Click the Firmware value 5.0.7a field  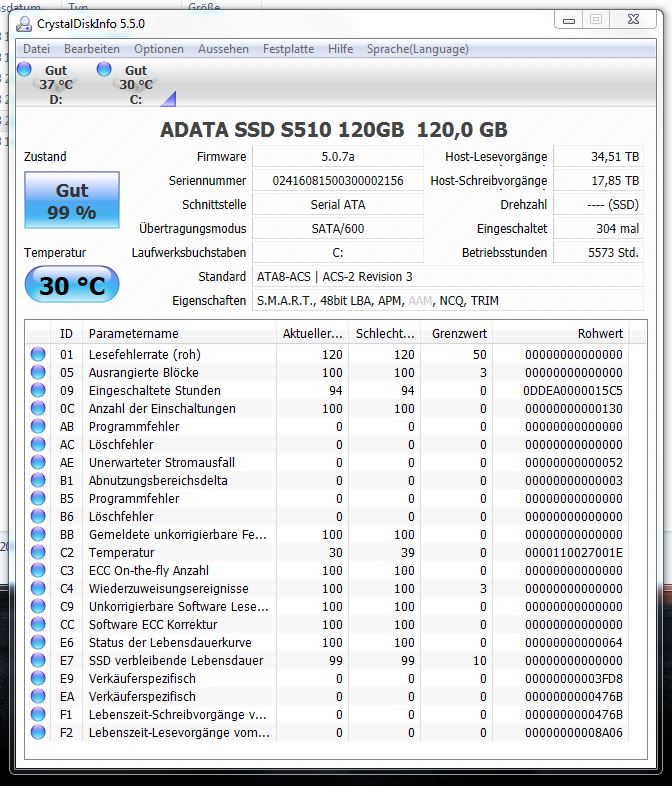338,156
